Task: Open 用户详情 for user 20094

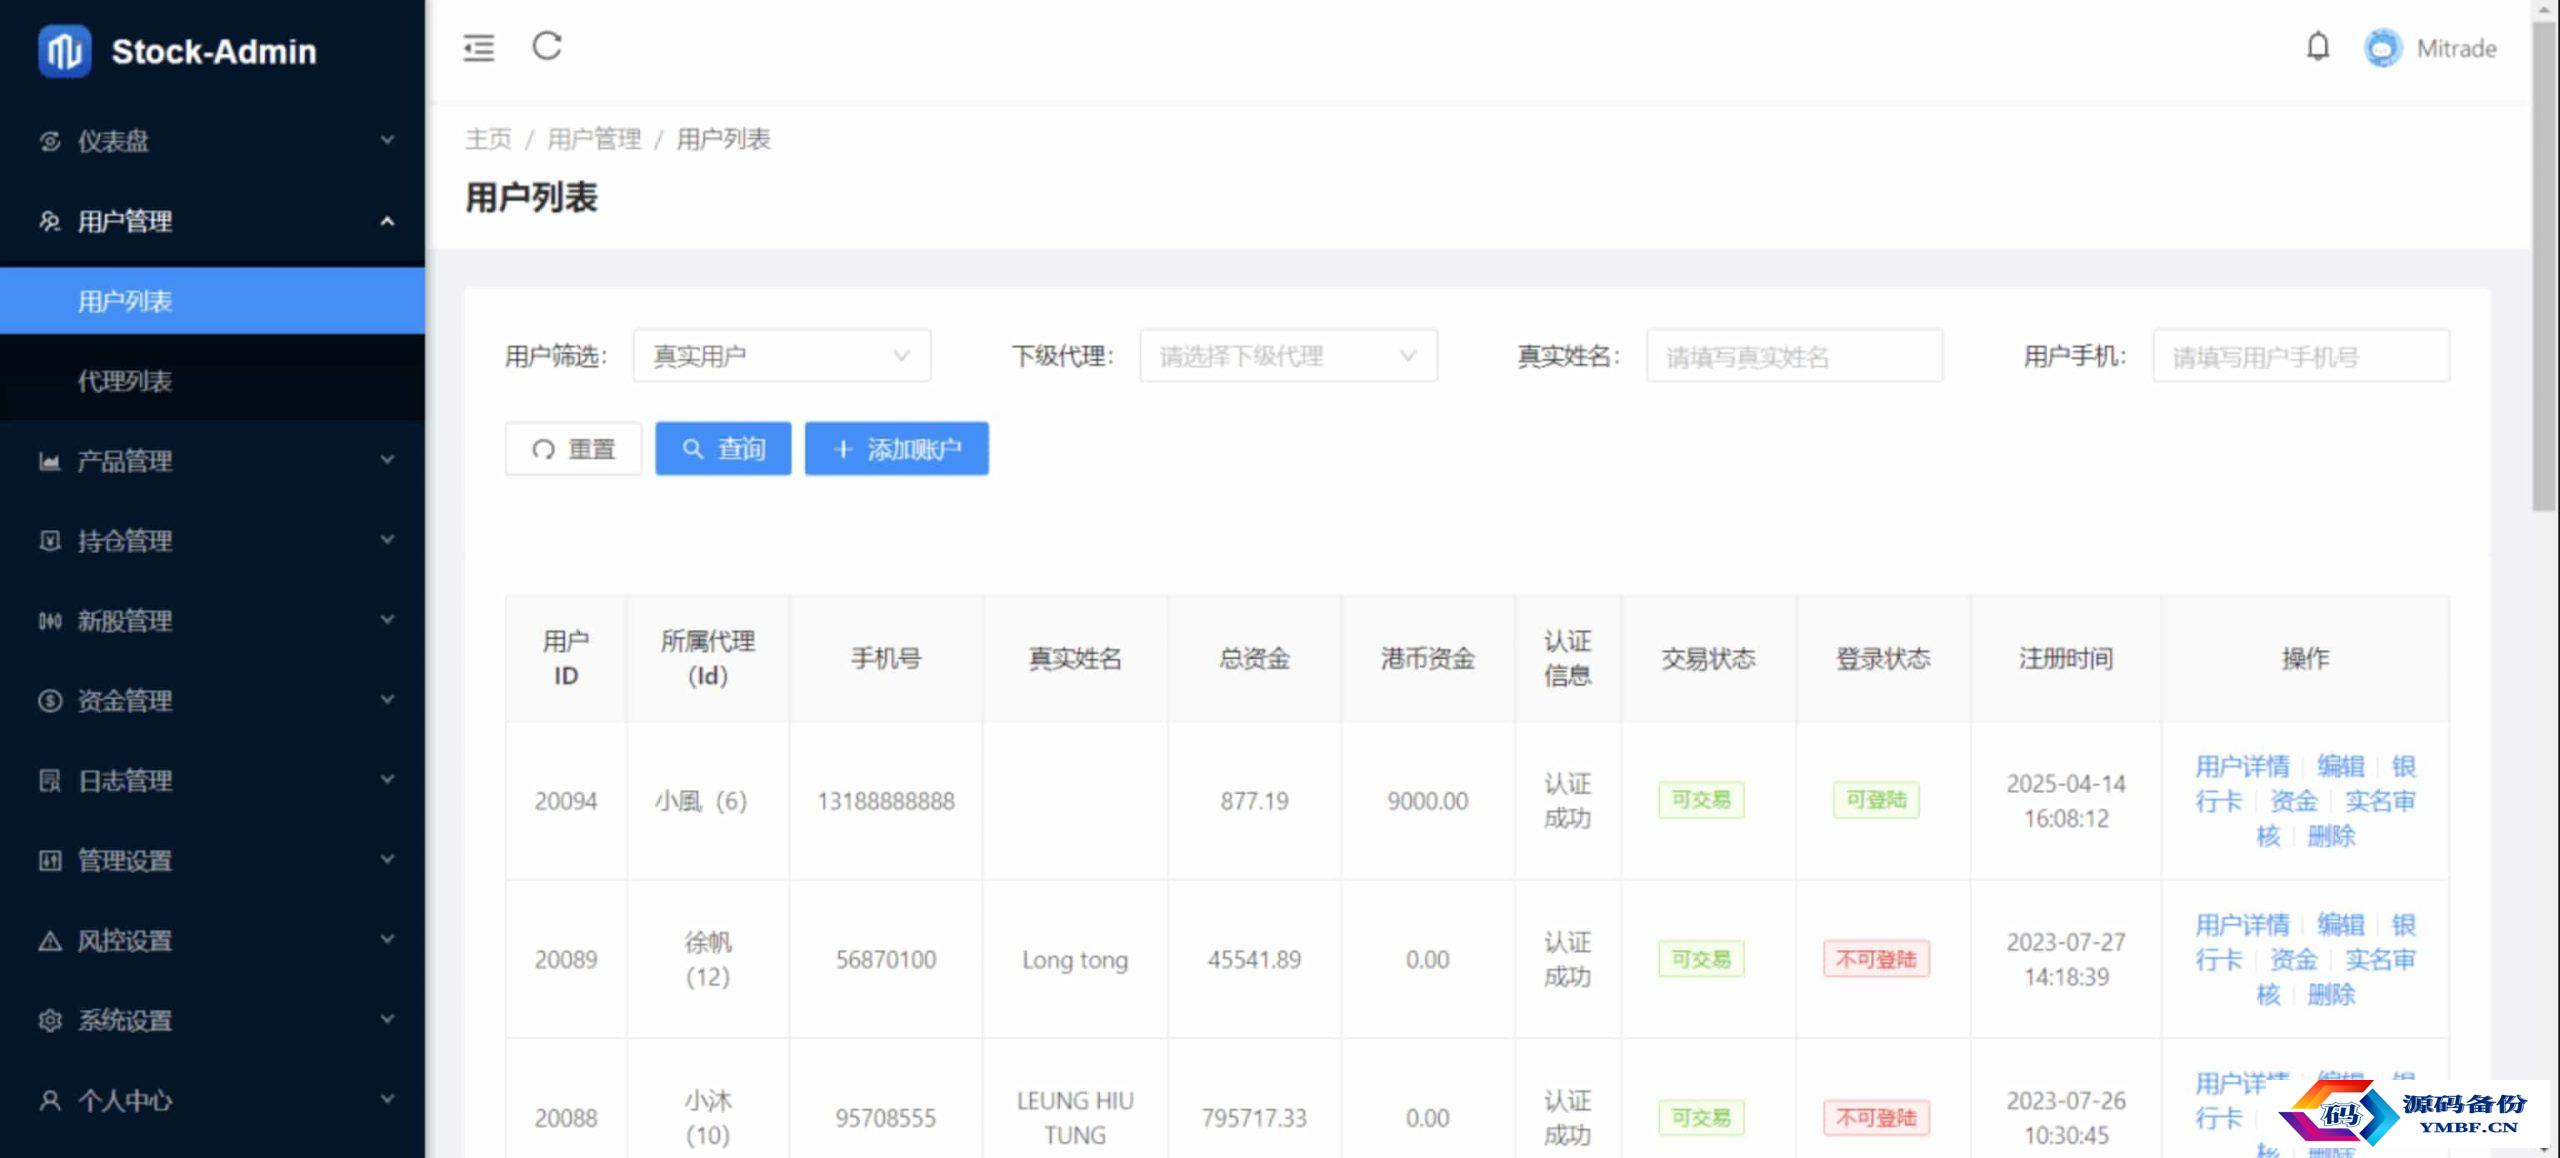Action: (x=2242, y=767)
